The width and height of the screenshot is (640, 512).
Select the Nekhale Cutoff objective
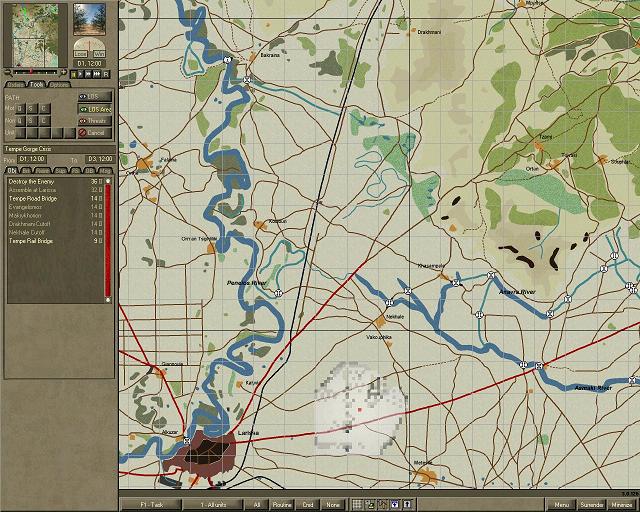(x=56, y=232)
